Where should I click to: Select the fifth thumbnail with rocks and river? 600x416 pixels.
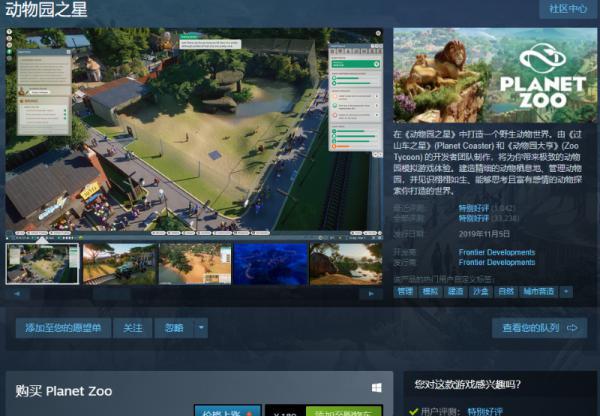tap(346, 264)
